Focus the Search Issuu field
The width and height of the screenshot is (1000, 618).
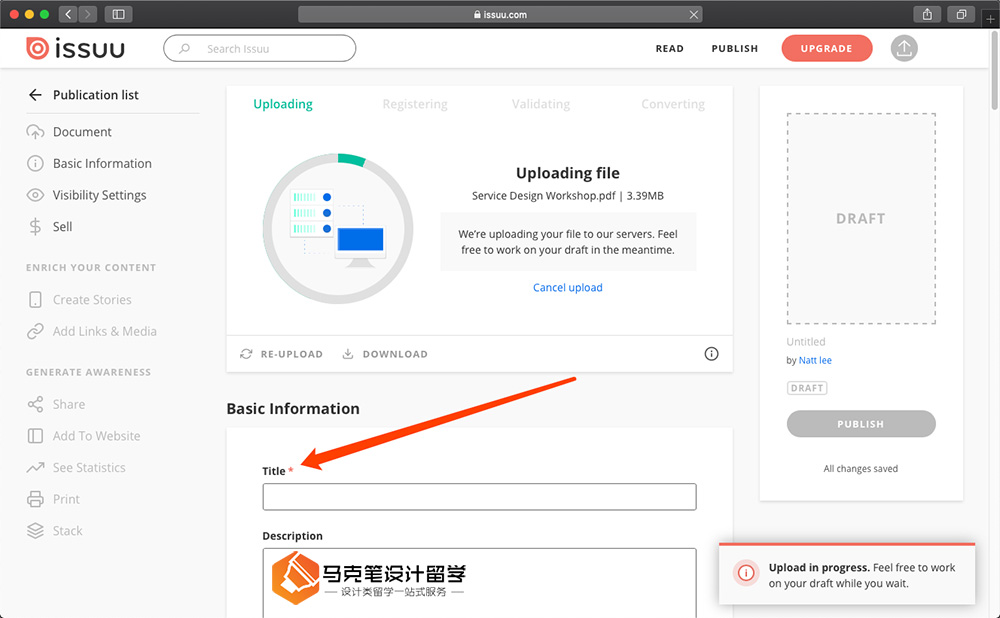tap(260, 48)
